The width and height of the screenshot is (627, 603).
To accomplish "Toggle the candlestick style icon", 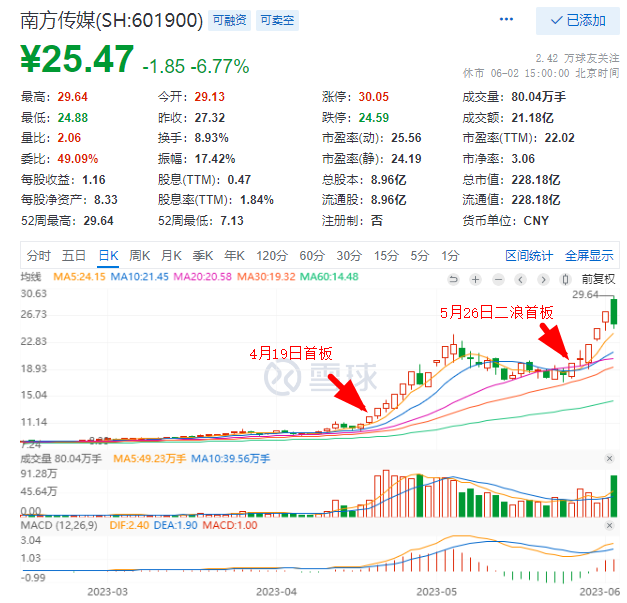I will click(565, 279).
